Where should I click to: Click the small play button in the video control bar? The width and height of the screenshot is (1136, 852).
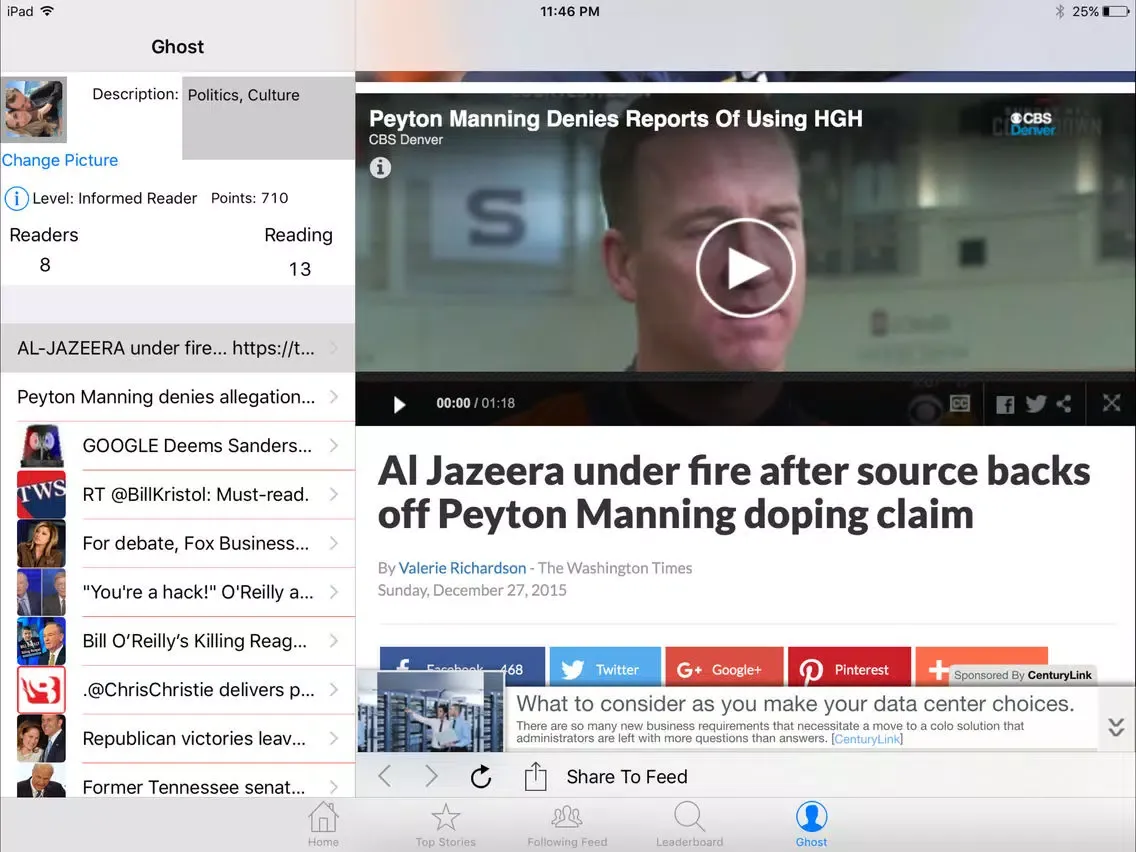[x=399, y=404]
